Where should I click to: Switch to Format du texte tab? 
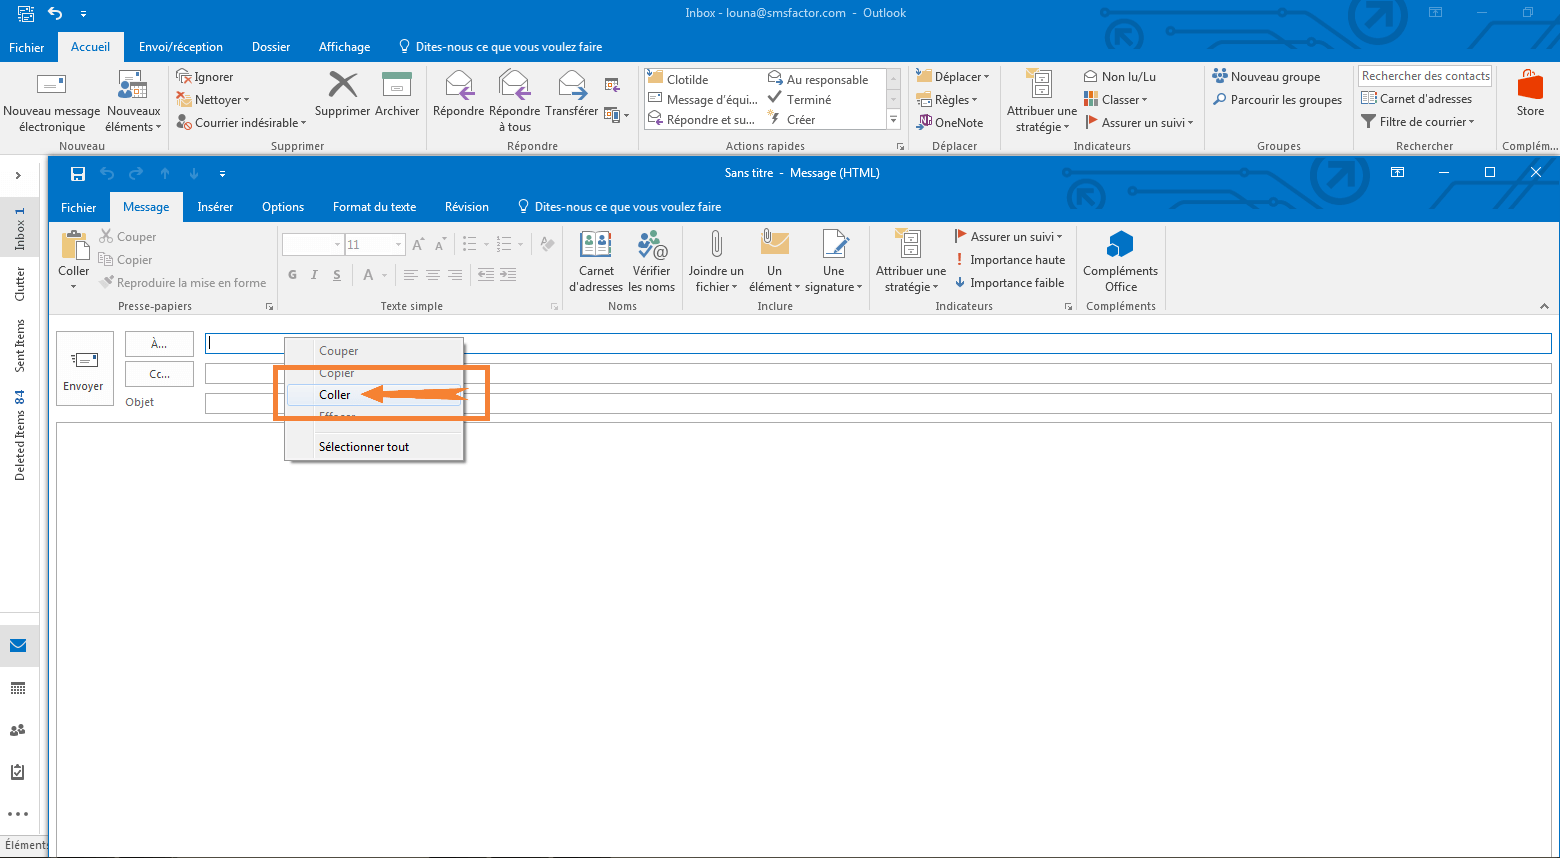point(374,207)
